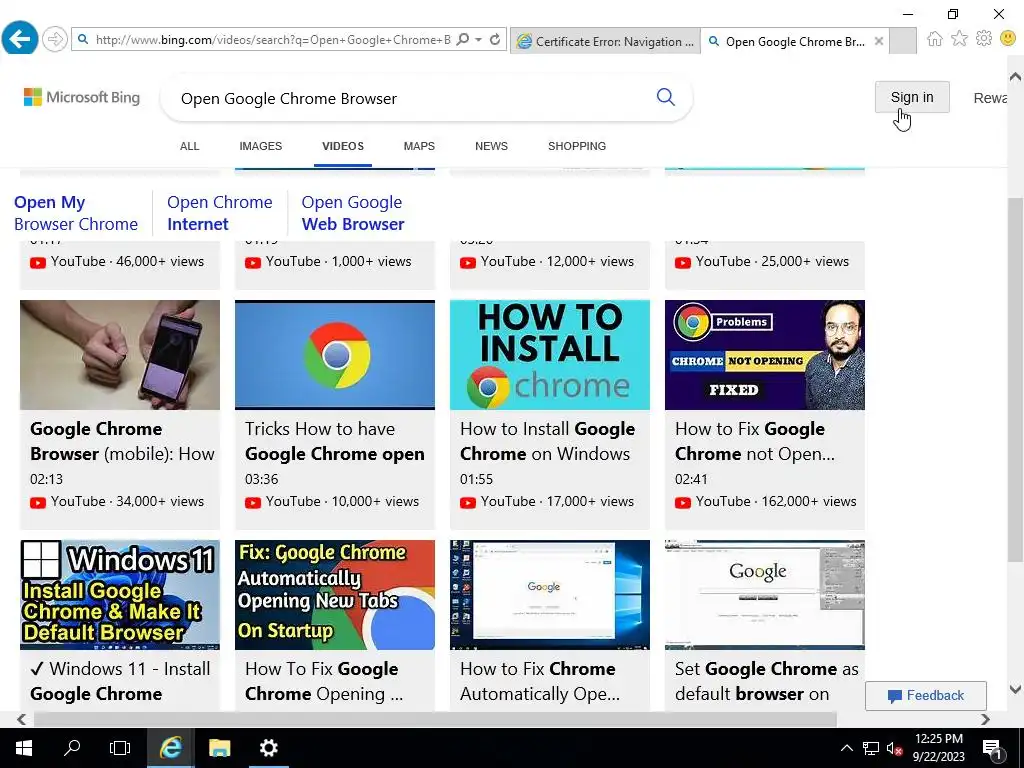Image resolution: width=1024 pixels, height=768 pixels.
Task: Open the phone-in-hand mobile video thumbnail
Action: [120, 355]
